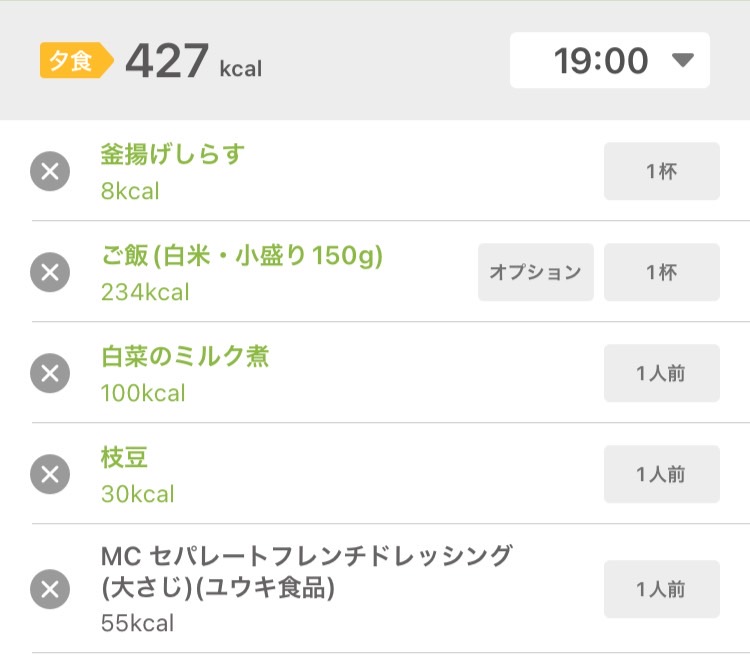
Task: Remove 白菜のミルク煮 from the dinner list
Action: pos(50,373)
